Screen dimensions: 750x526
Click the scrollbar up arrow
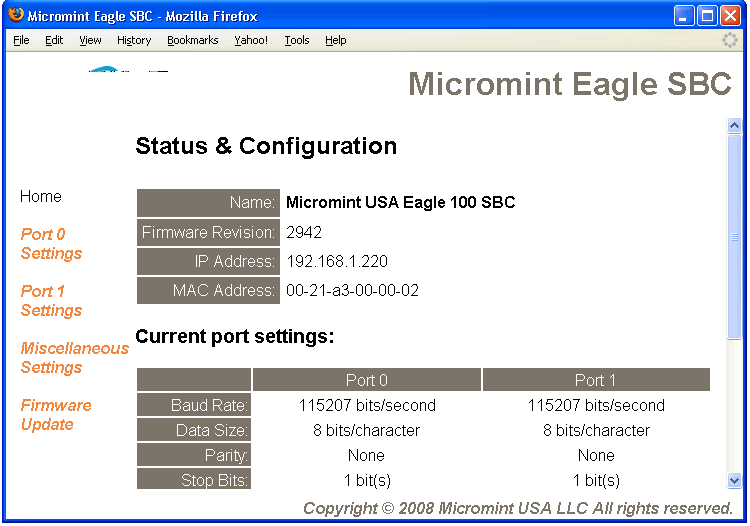(x=734, y=125)
